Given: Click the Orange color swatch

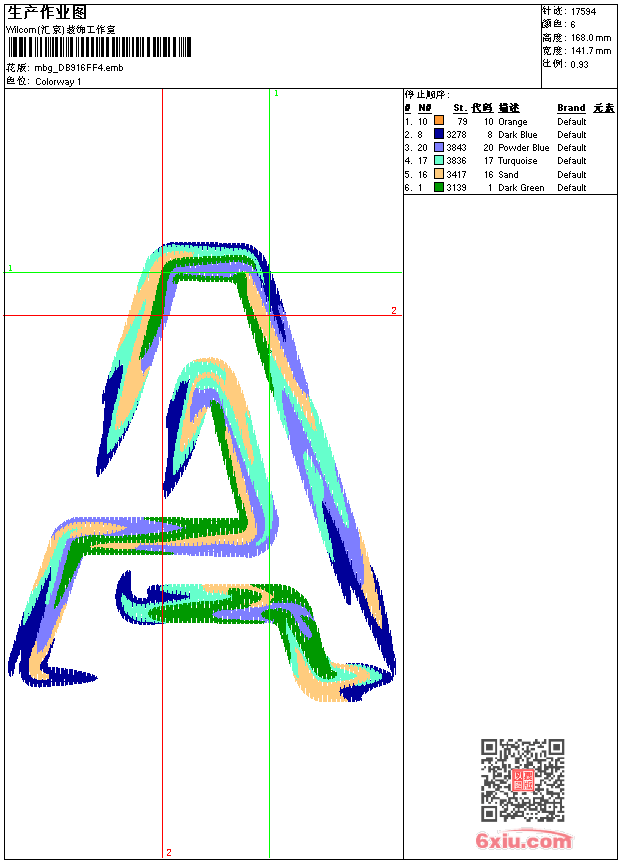Looking at the screenshot, I should tap(439, 121).
